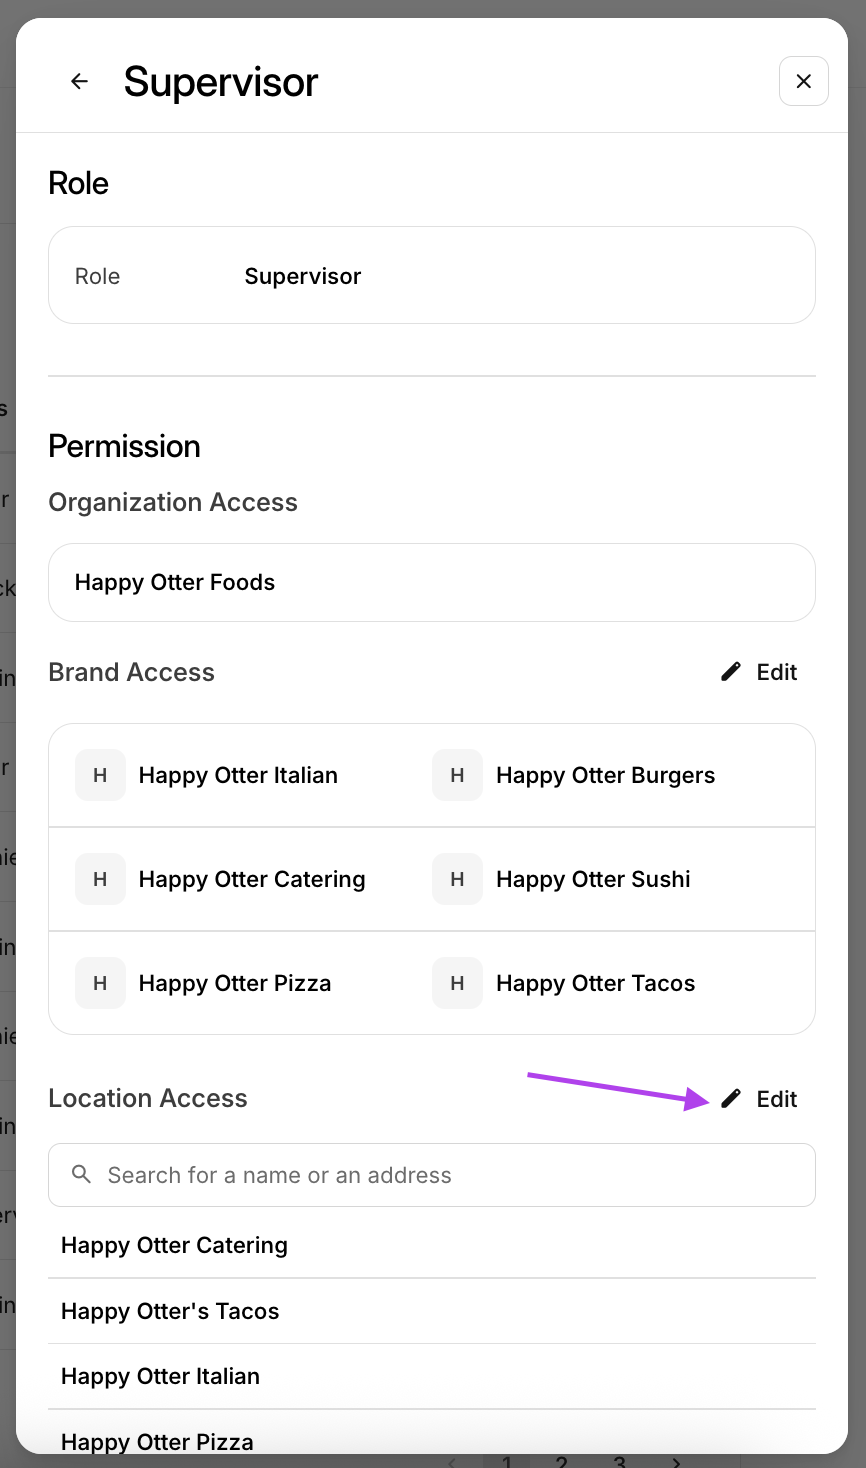Click the Happy Otter Sushi brand label
This screenshot has height=1468, width=866.
coord(593,879)
